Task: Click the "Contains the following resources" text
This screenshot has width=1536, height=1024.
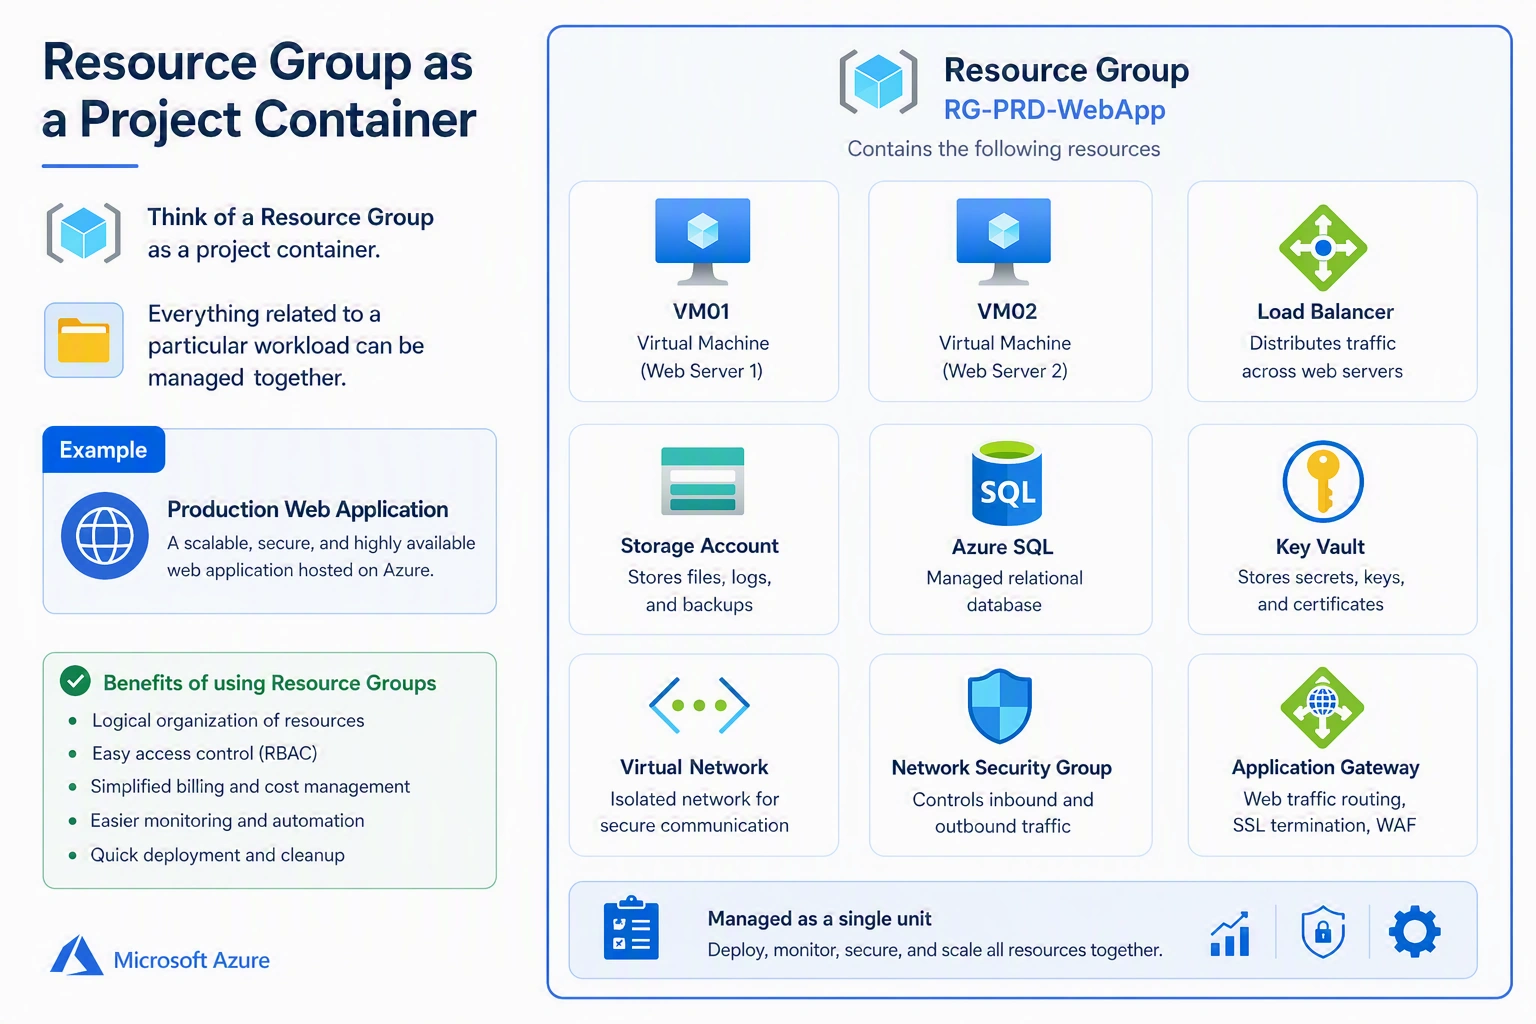Action: (1004, 149)
